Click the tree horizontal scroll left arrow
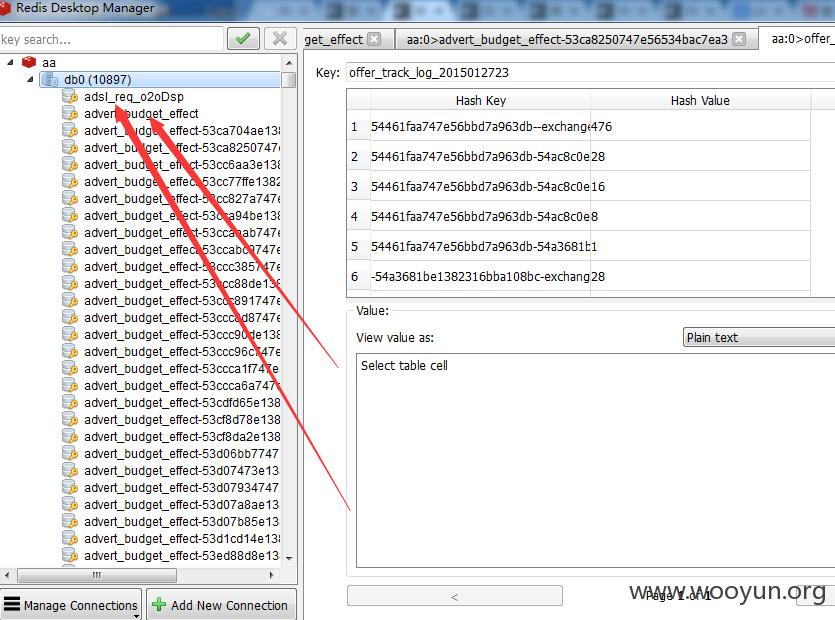The image size is (835, 620). pos(6,575)
